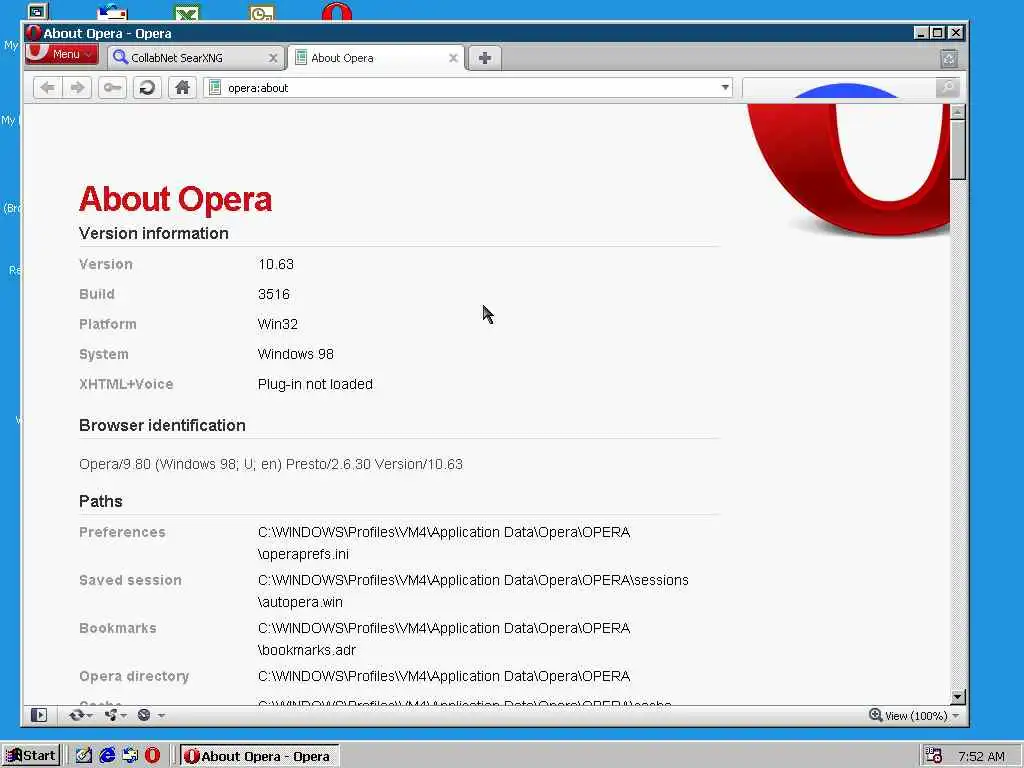Open the Opera Unite status dropdown
1024x768 pixels.
(x=116, y=715)
